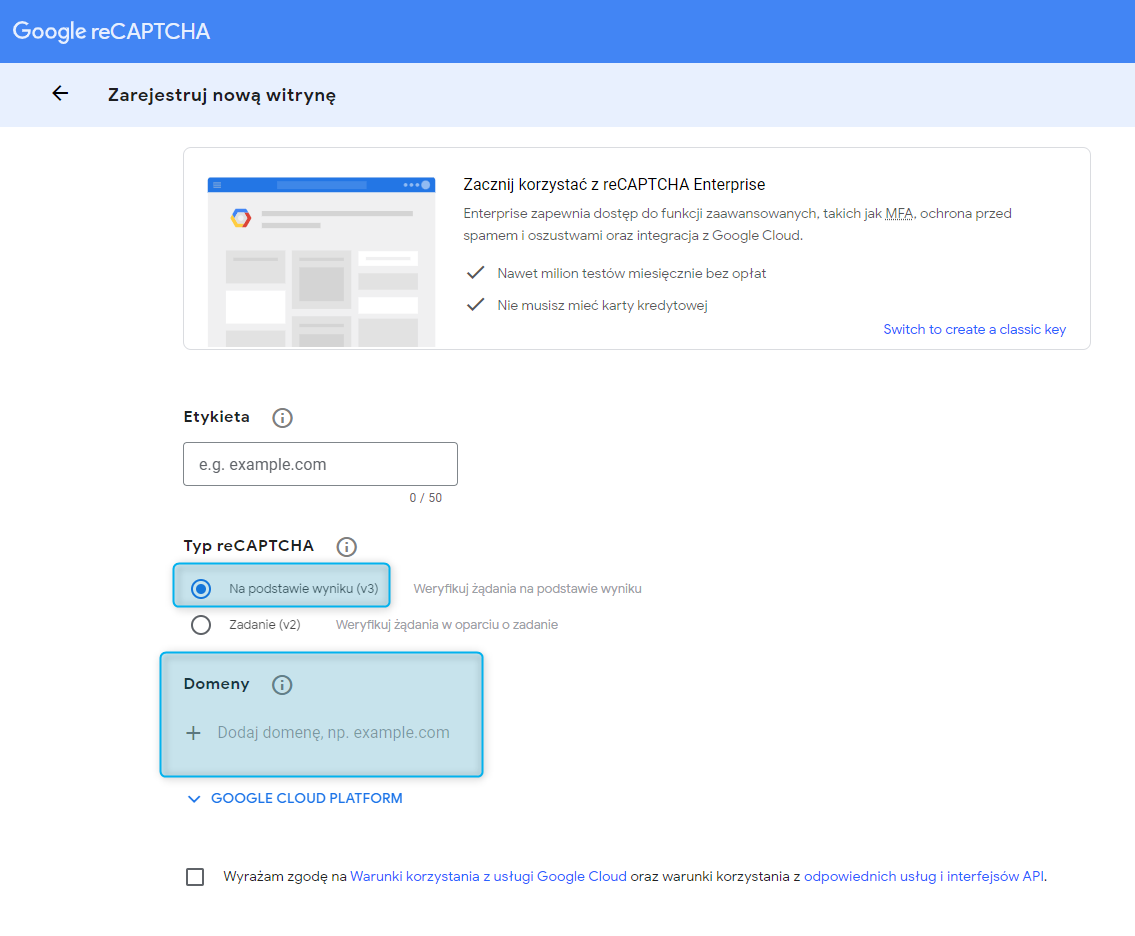Open info icon next to Etykieta
The image size is (1135, 936).
pyautogui.click(x=282, y=418)
